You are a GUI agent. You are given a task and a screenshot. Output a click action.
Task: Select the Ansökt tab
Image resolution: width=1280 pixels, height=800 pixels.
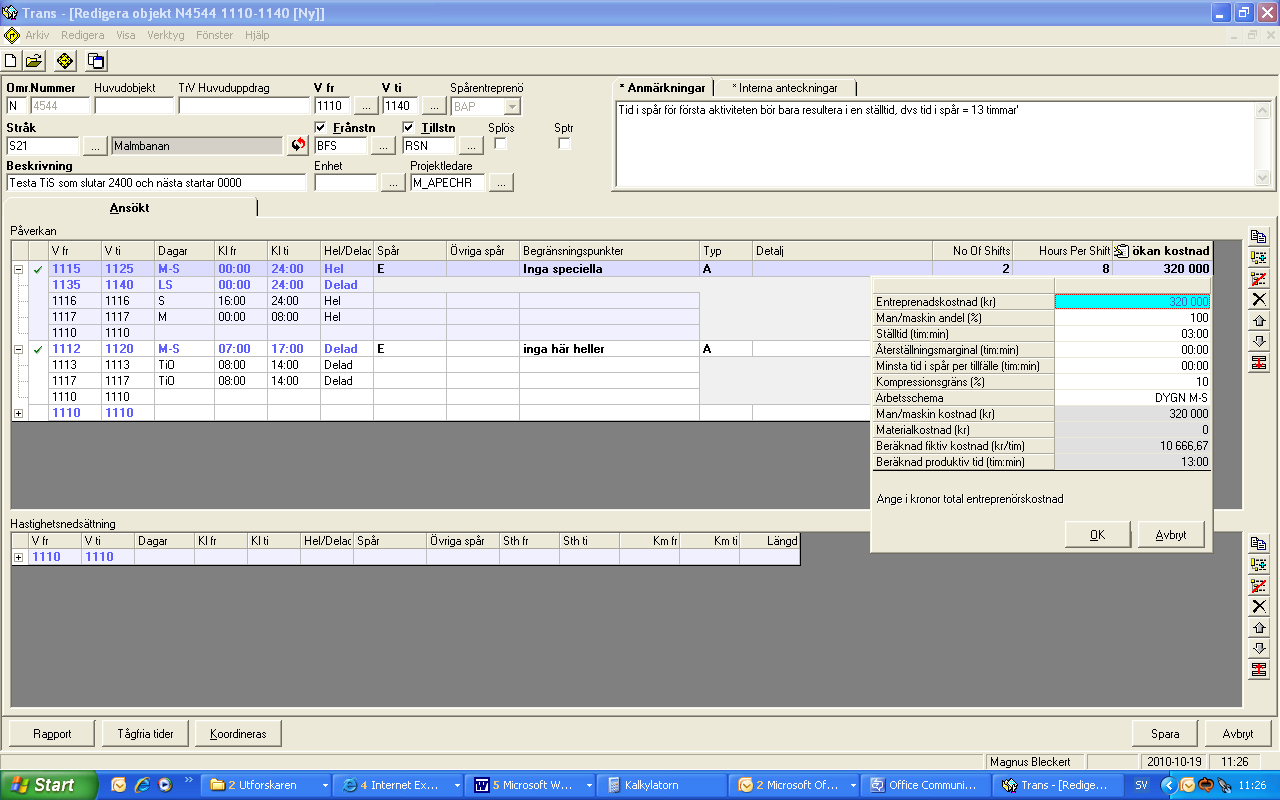pos(130,208)
